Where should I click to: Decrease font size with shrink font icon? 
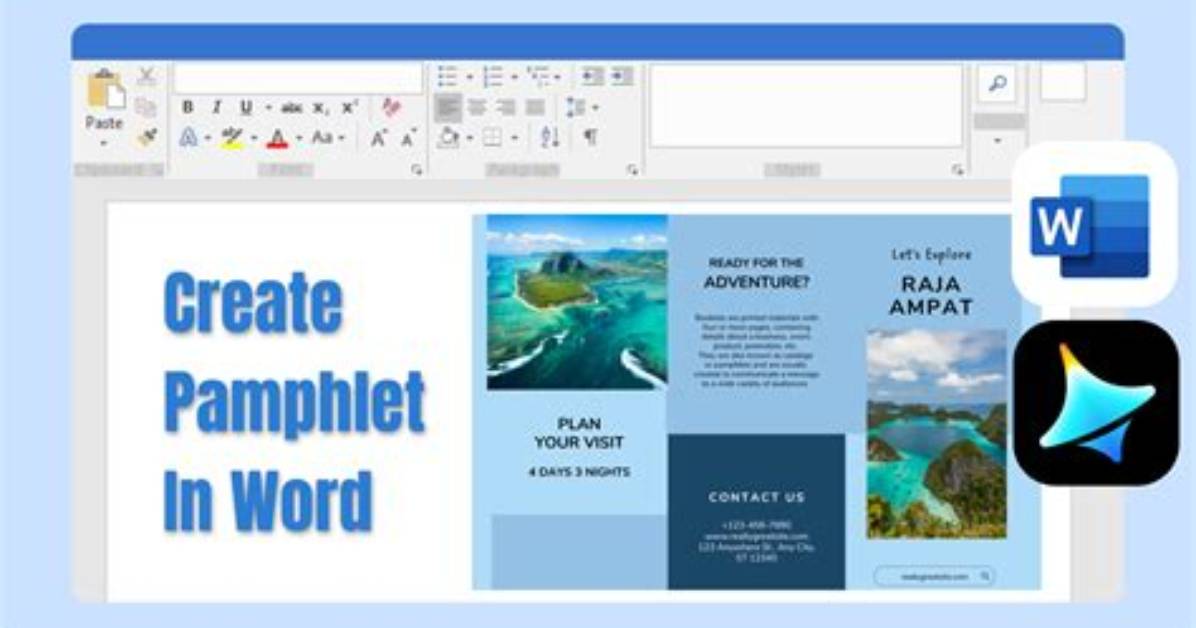[409, 138]
